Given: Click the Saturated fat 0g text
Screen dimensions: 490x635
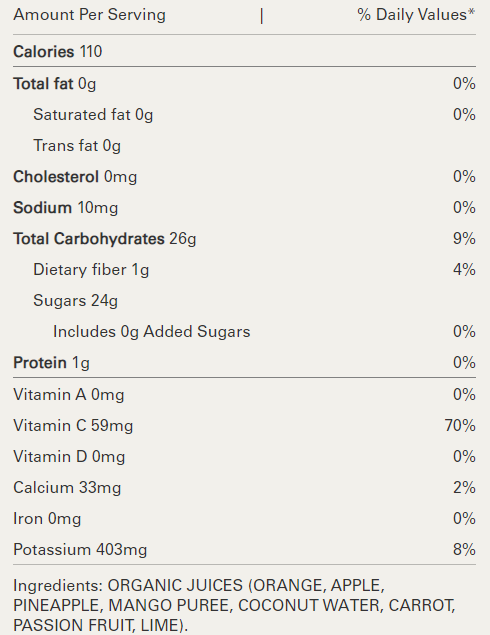Looking at the screenshot, I should (x=93, y=115).
